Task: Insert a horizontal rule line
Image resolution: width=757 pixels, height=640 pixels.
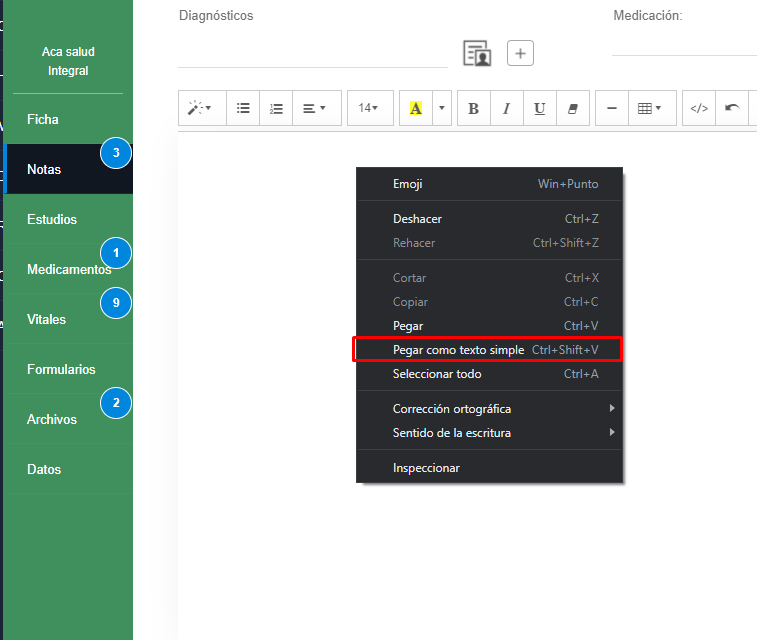Action: tap(612, 109)
